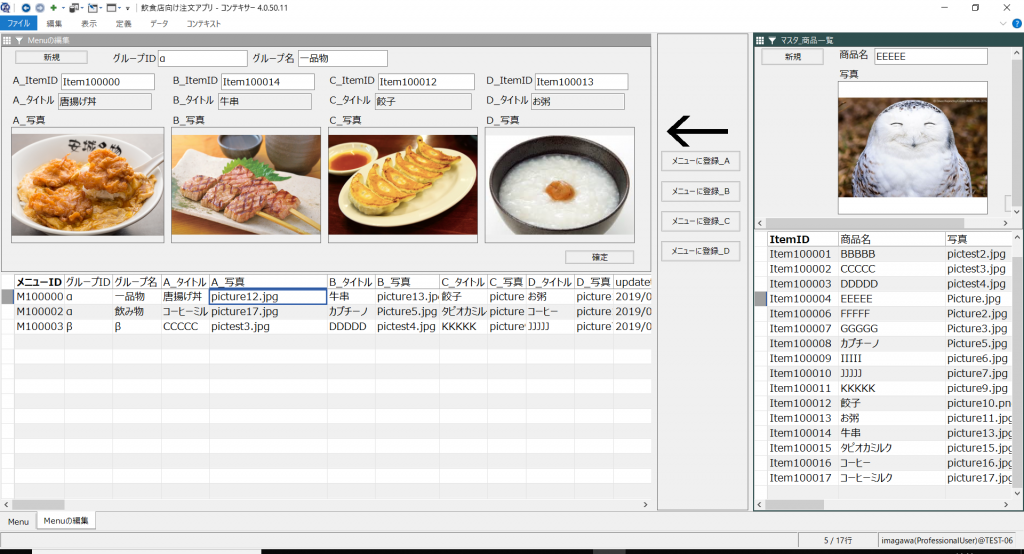Click the back navigation arrow in title toolbar
Image resolution: width=1024 pixels, height=554 pixels.
tap(24, 7)
